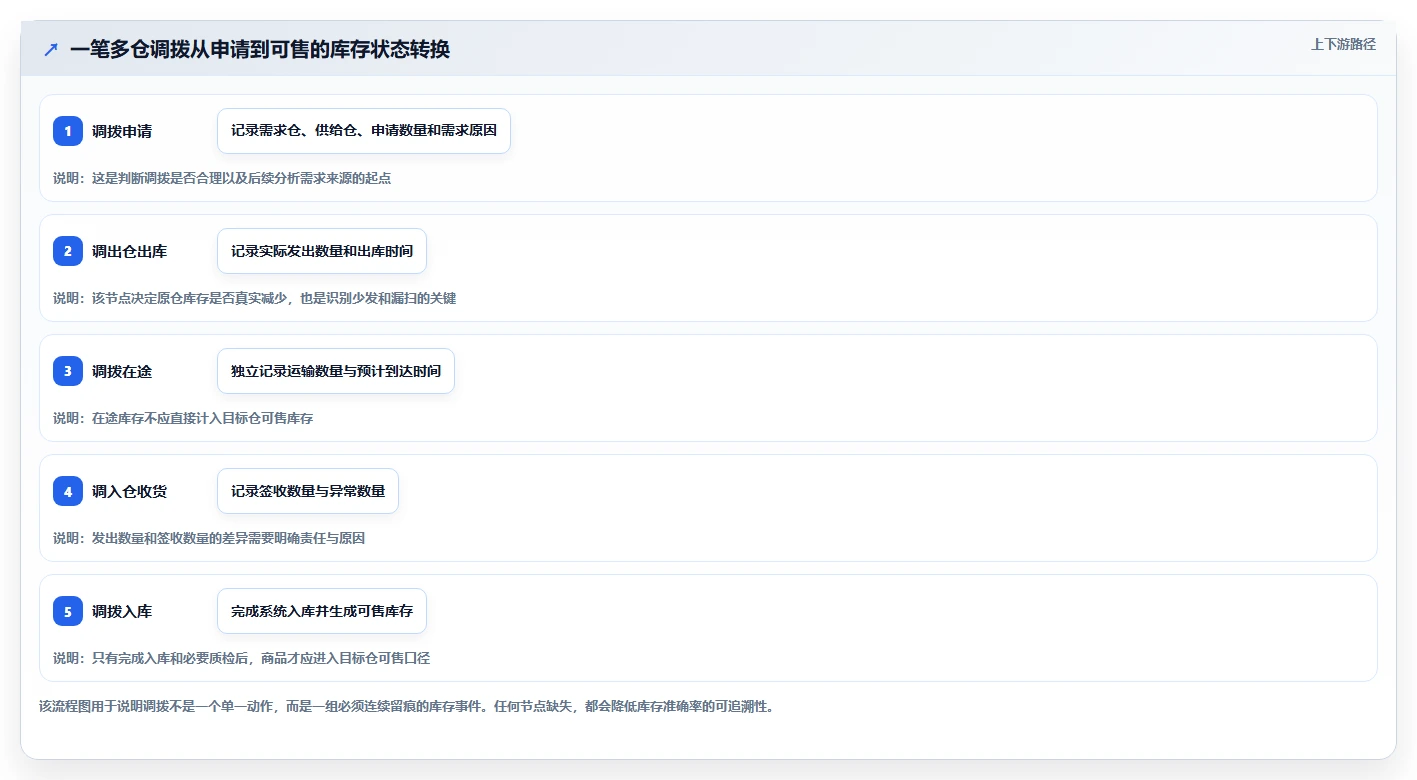Click the note 在途库存不应直接计入目标仓可售库存

183,418
